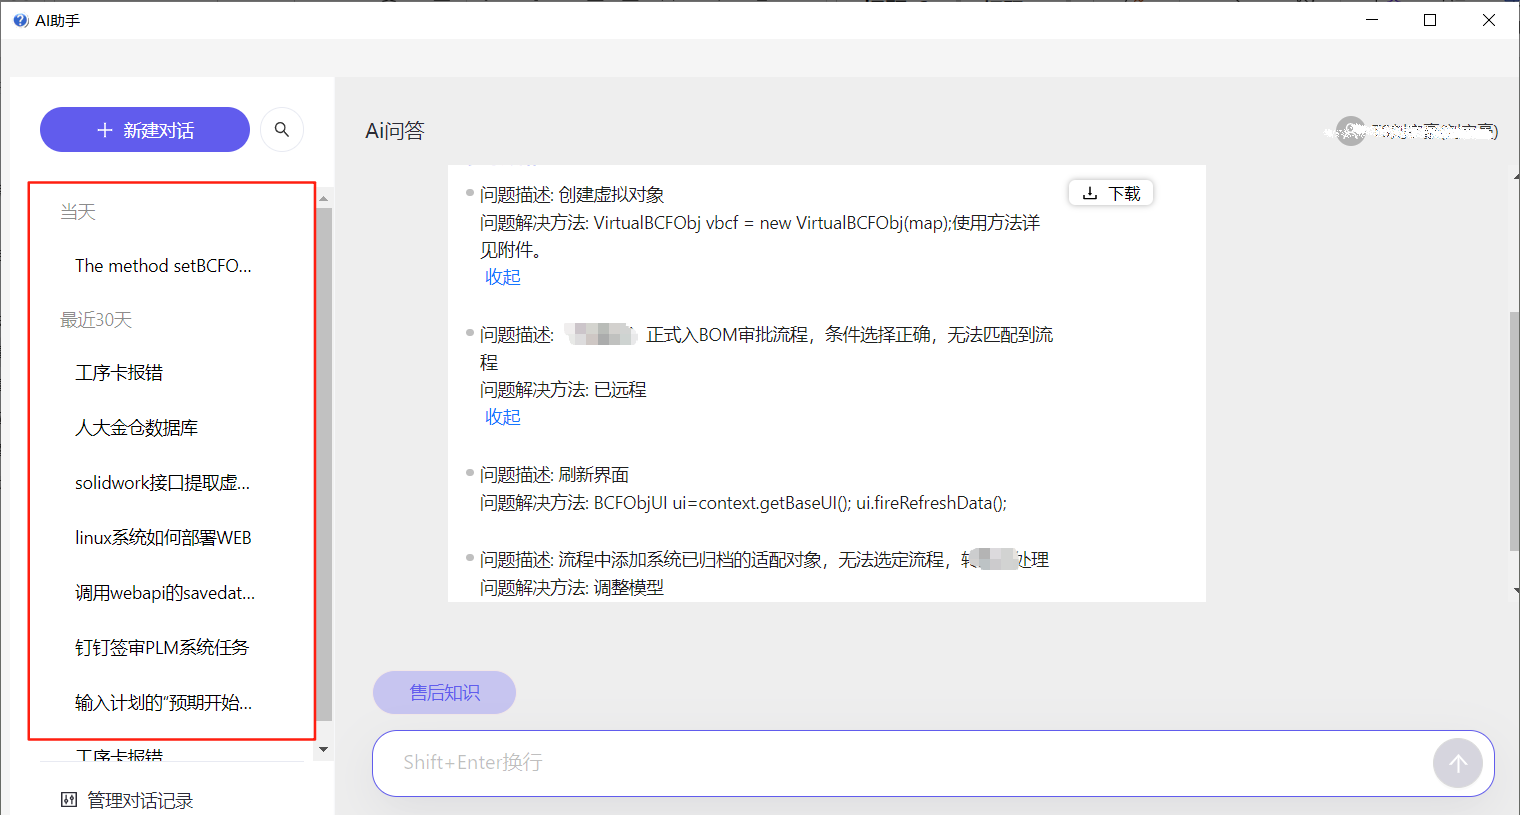Click the AI助手 app icon in title bar
The image size is (1520, 815).
(20, 20)
